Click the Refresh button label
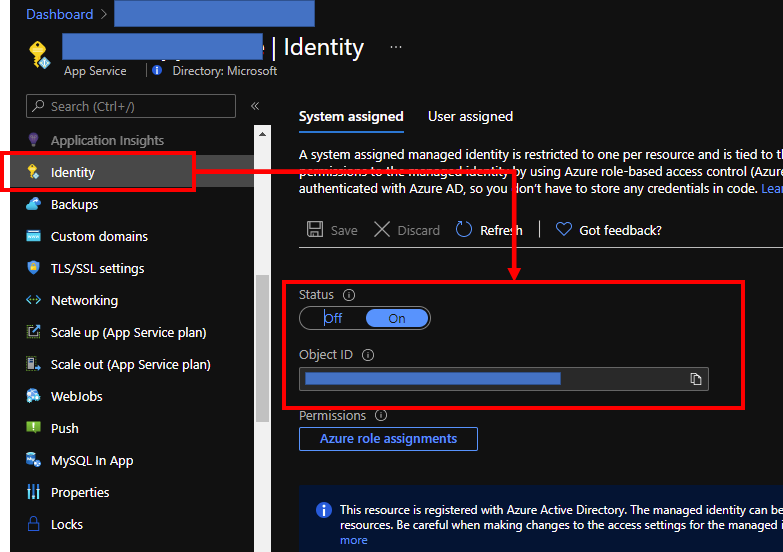The image size is (783, 552). point(501,230)
